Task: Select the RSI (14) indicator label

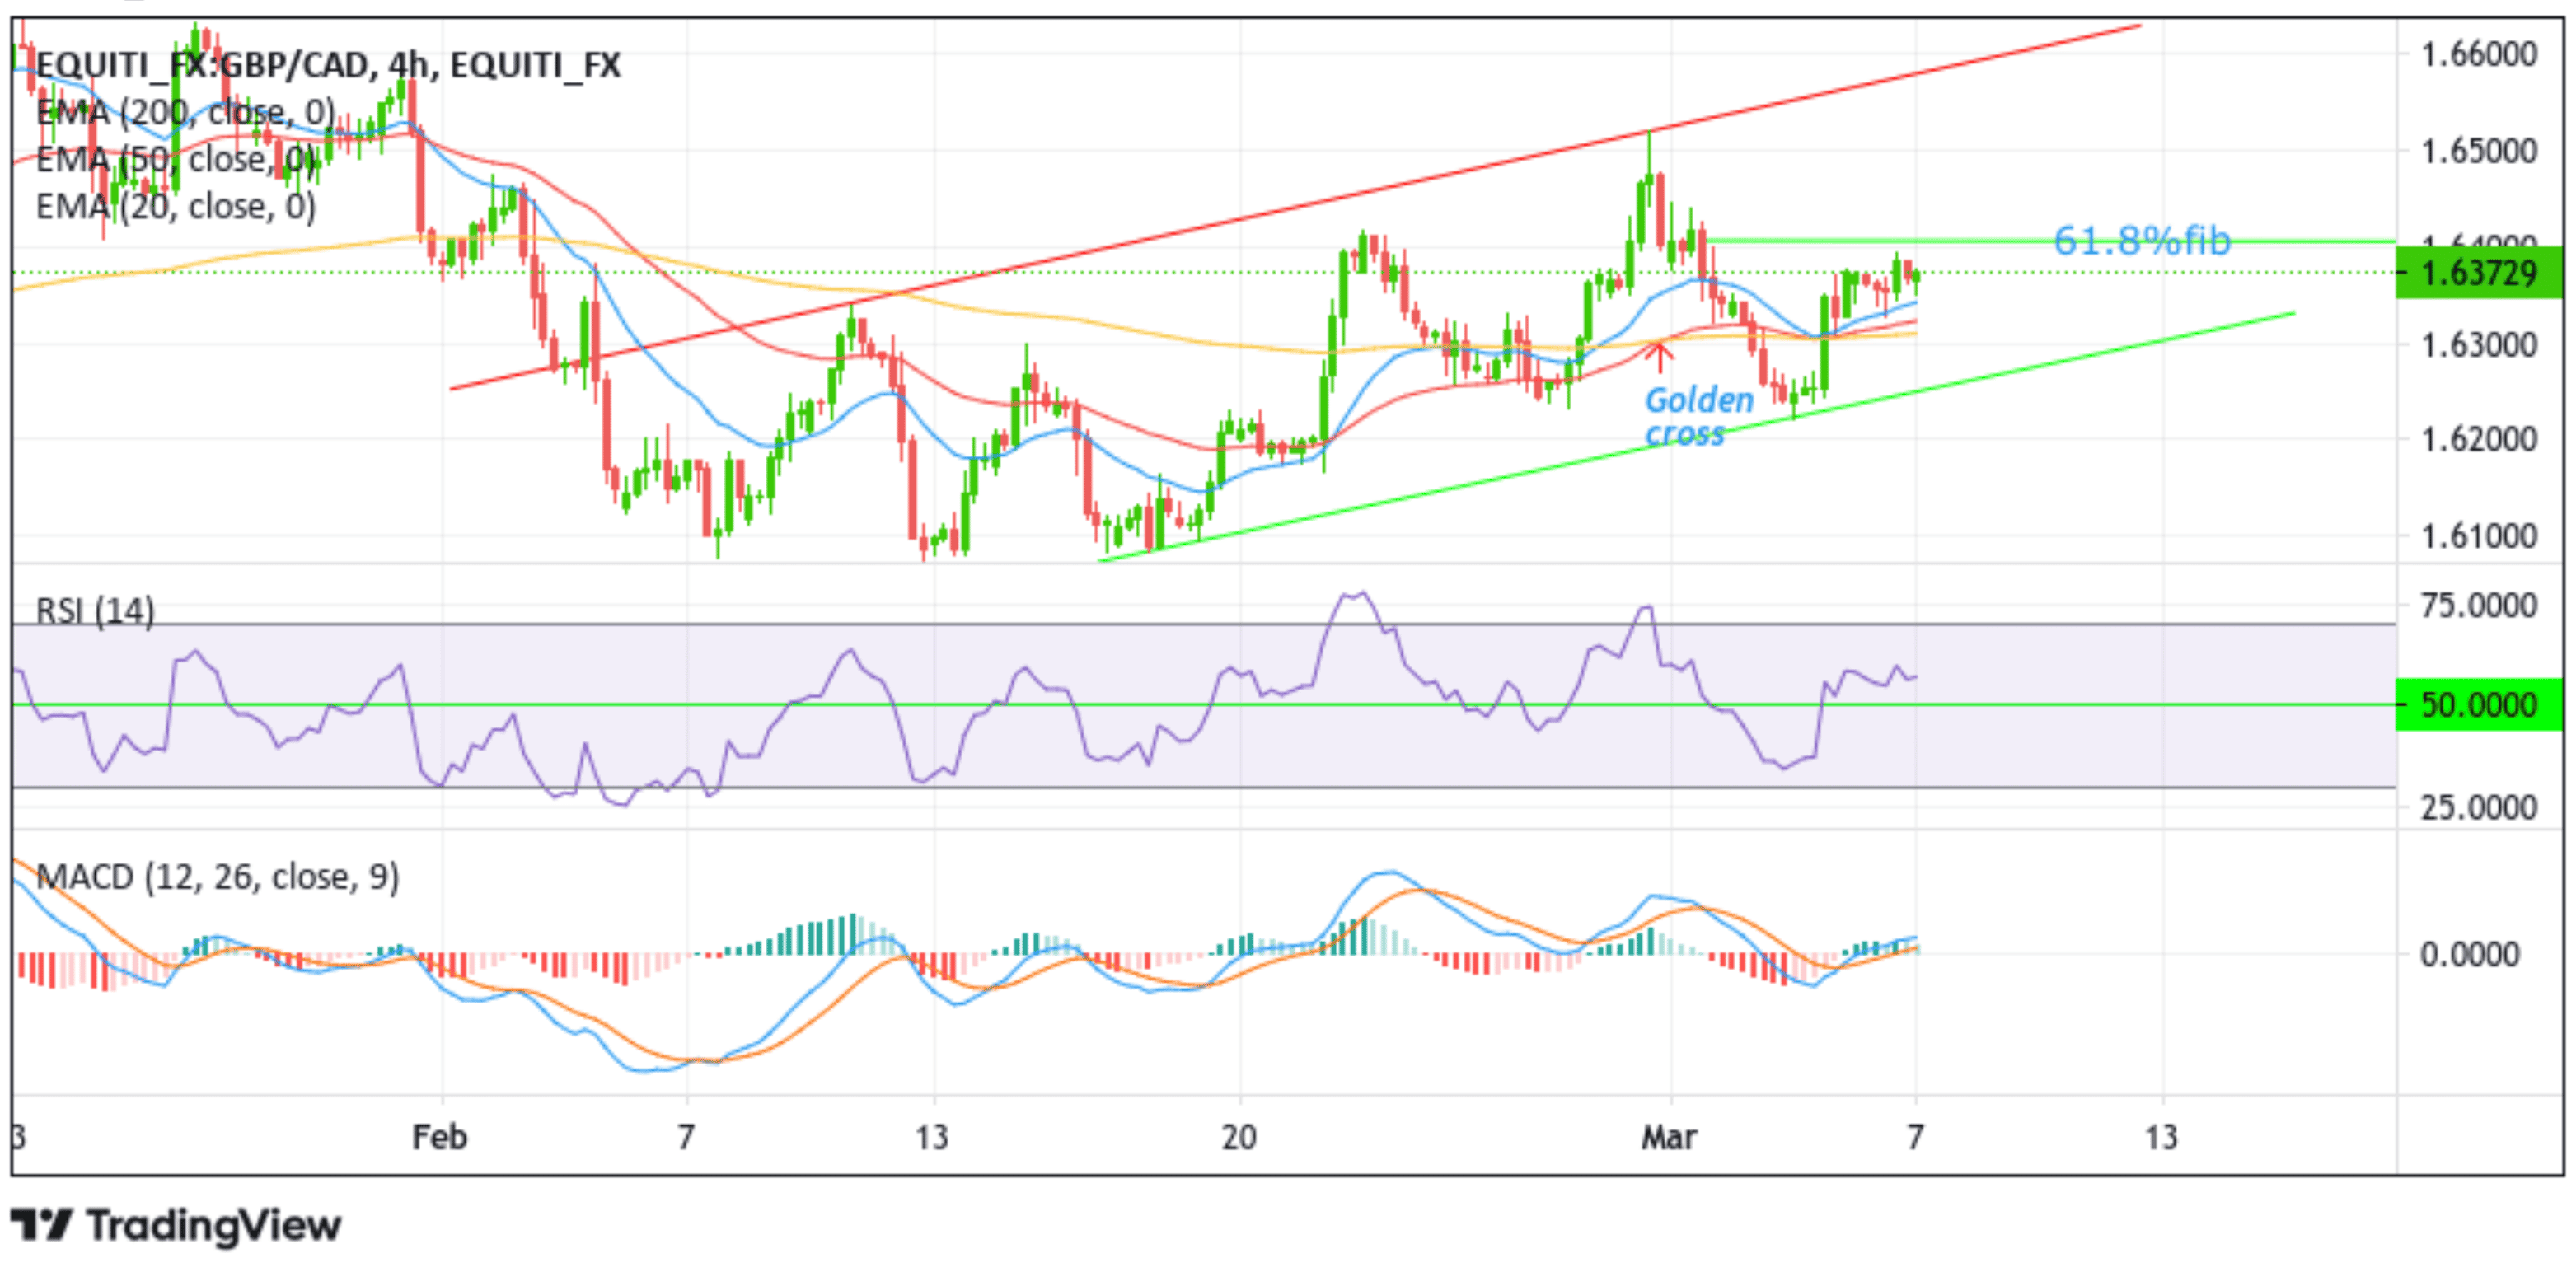Action: 95,610
